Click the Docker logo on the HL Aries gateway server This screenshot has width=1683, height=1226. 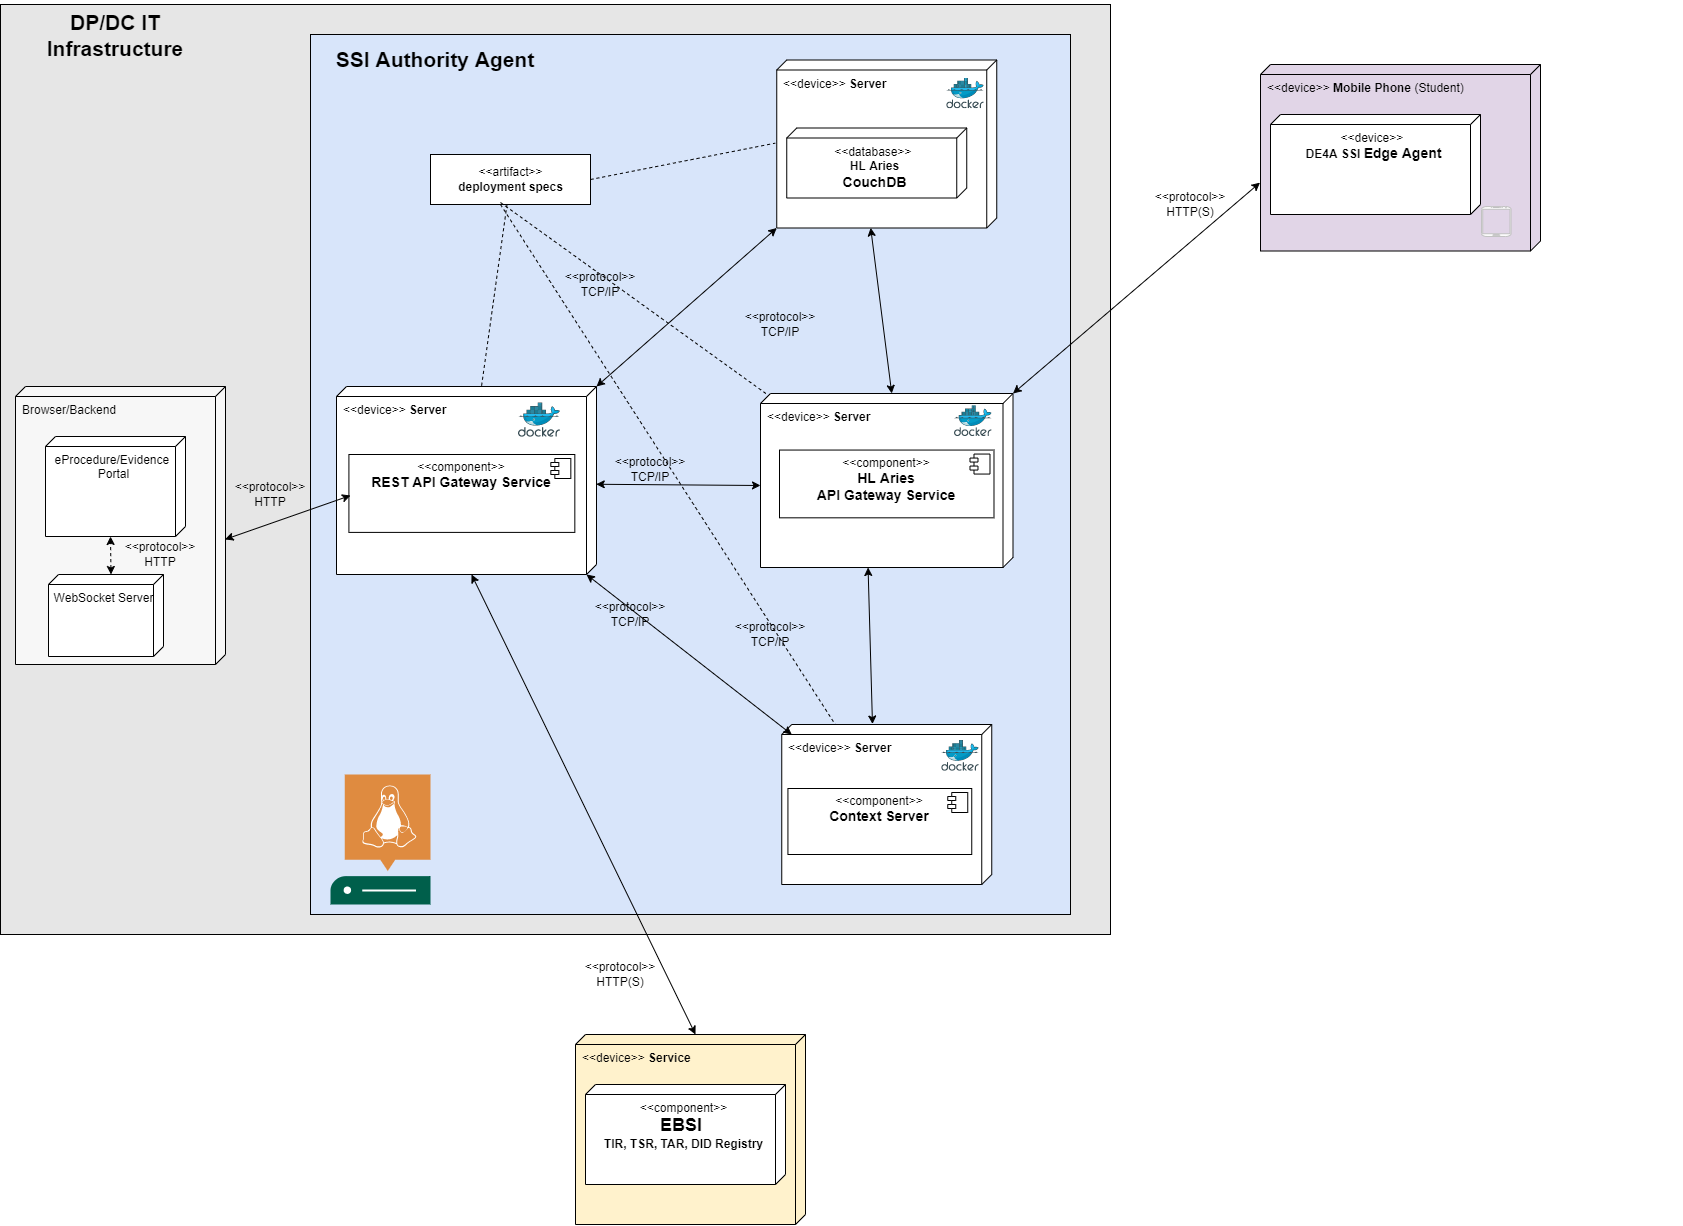coord(972,421)
